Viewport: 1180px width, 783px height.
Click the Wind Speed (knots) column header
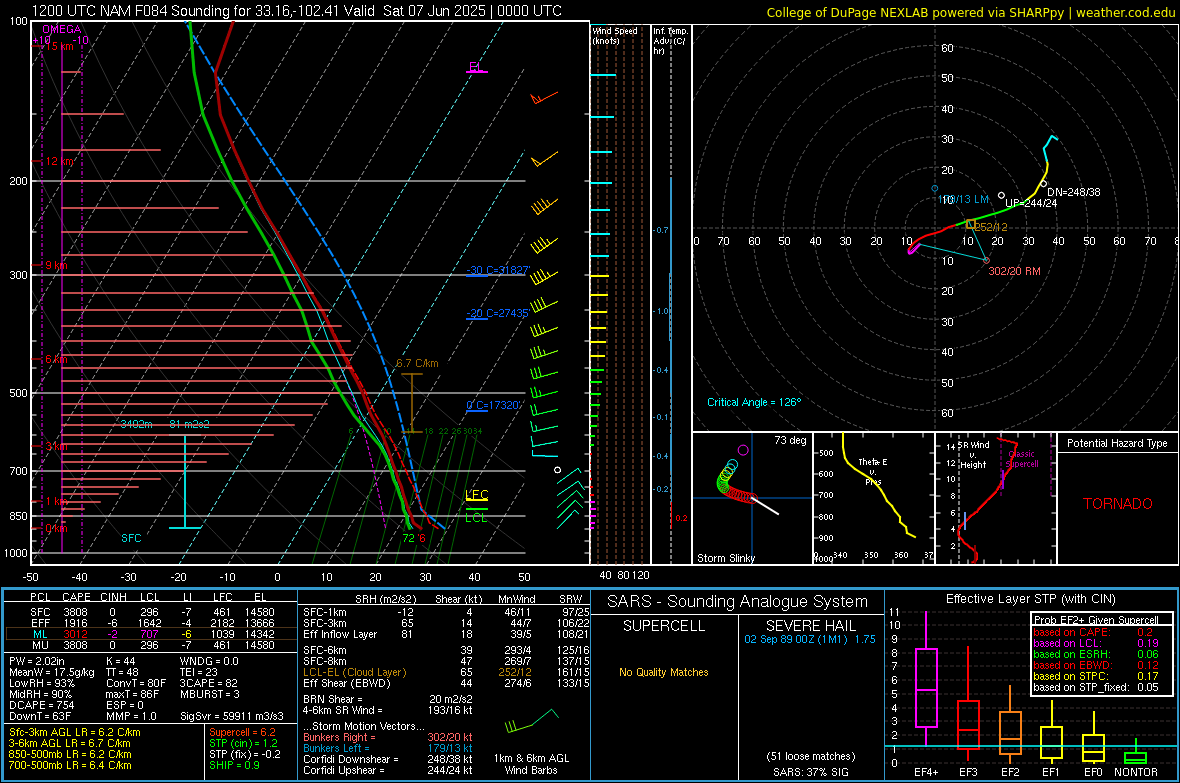[616, 36]
